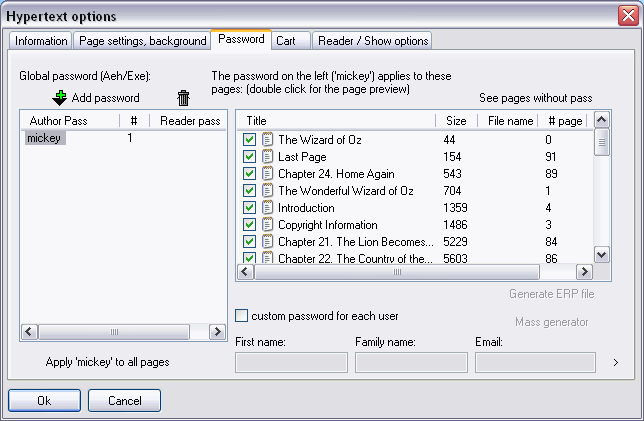Switch to the Cart tab
The height and width of the screenshot is (421, 644).
(286, 41)
